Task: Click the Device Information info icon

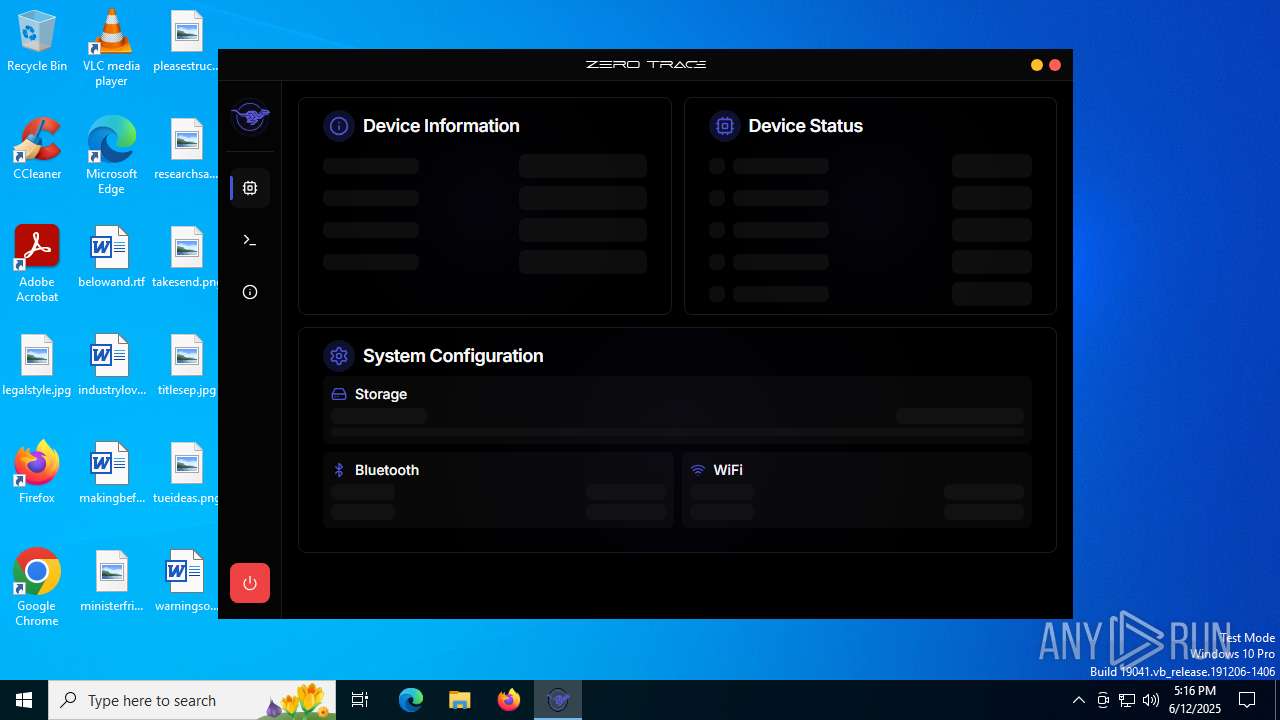Action: [339, 126]
